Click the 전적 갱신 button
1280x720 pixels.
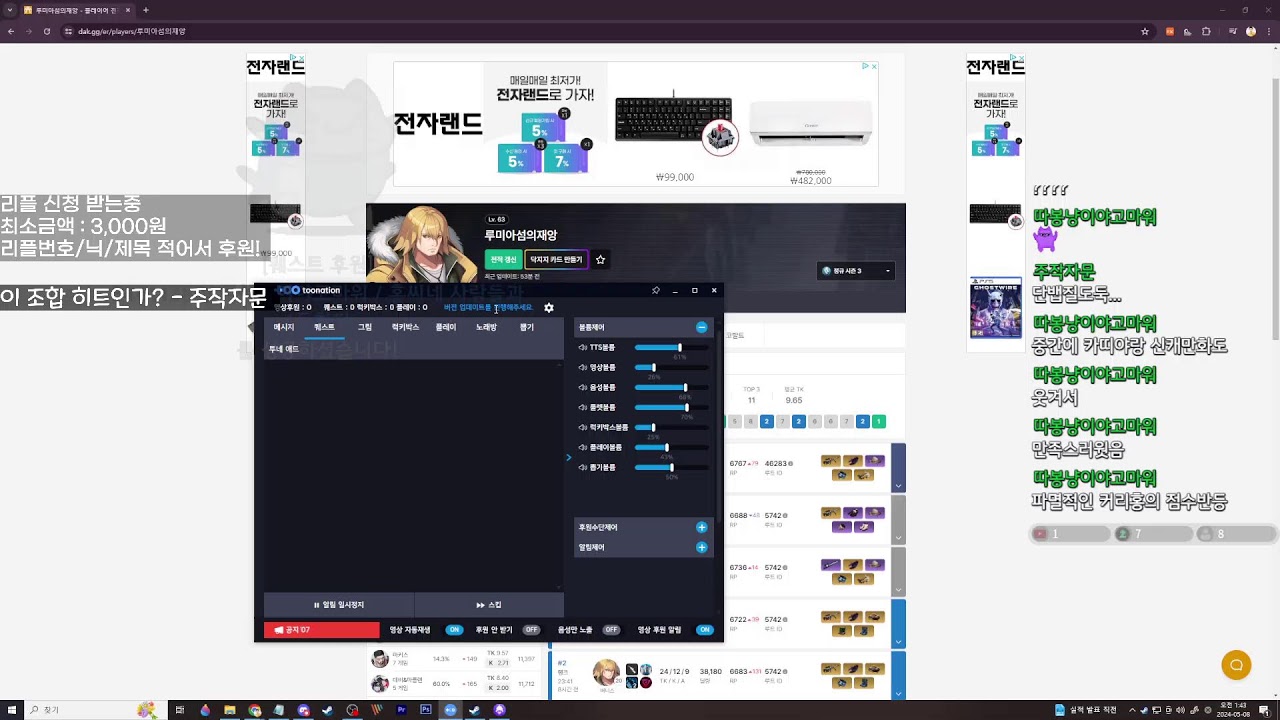tap(503, 259)
